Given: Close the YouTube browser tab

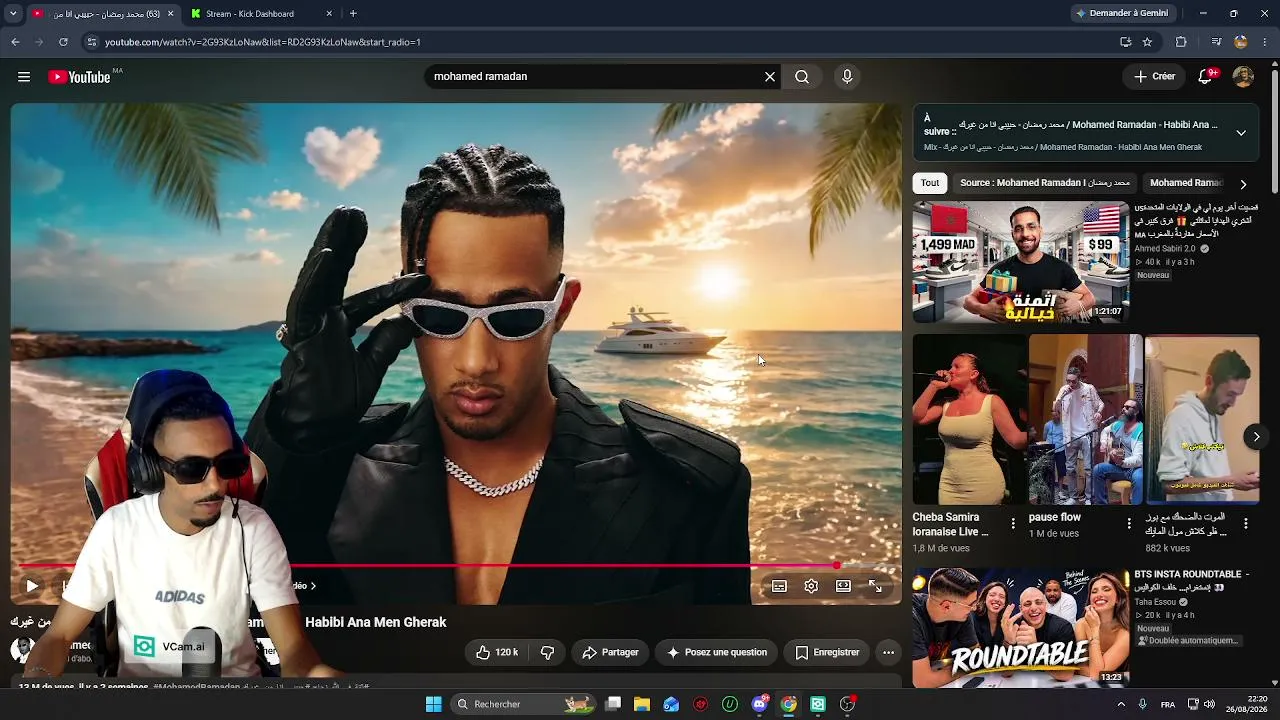Looking at the screenshot, I should click(170, 14).
